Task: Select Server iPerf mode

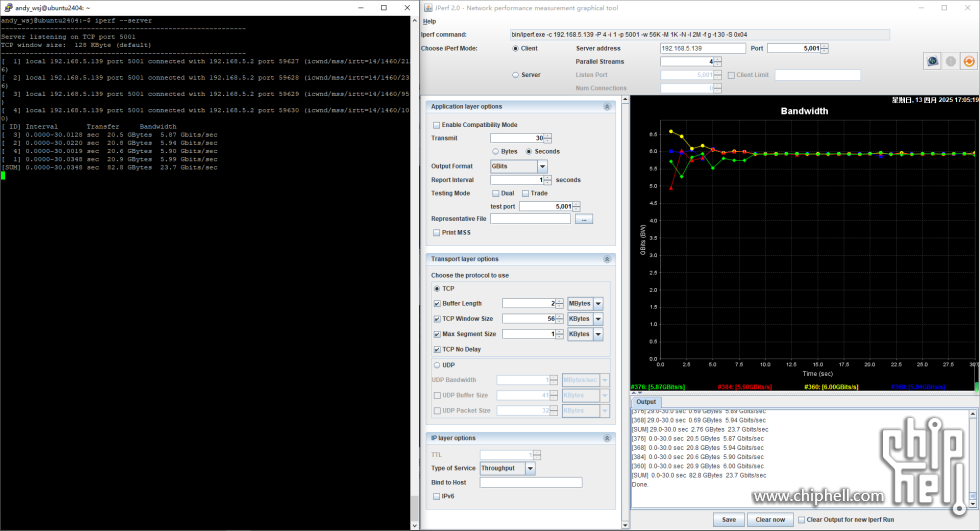Action: pos(516,75)
